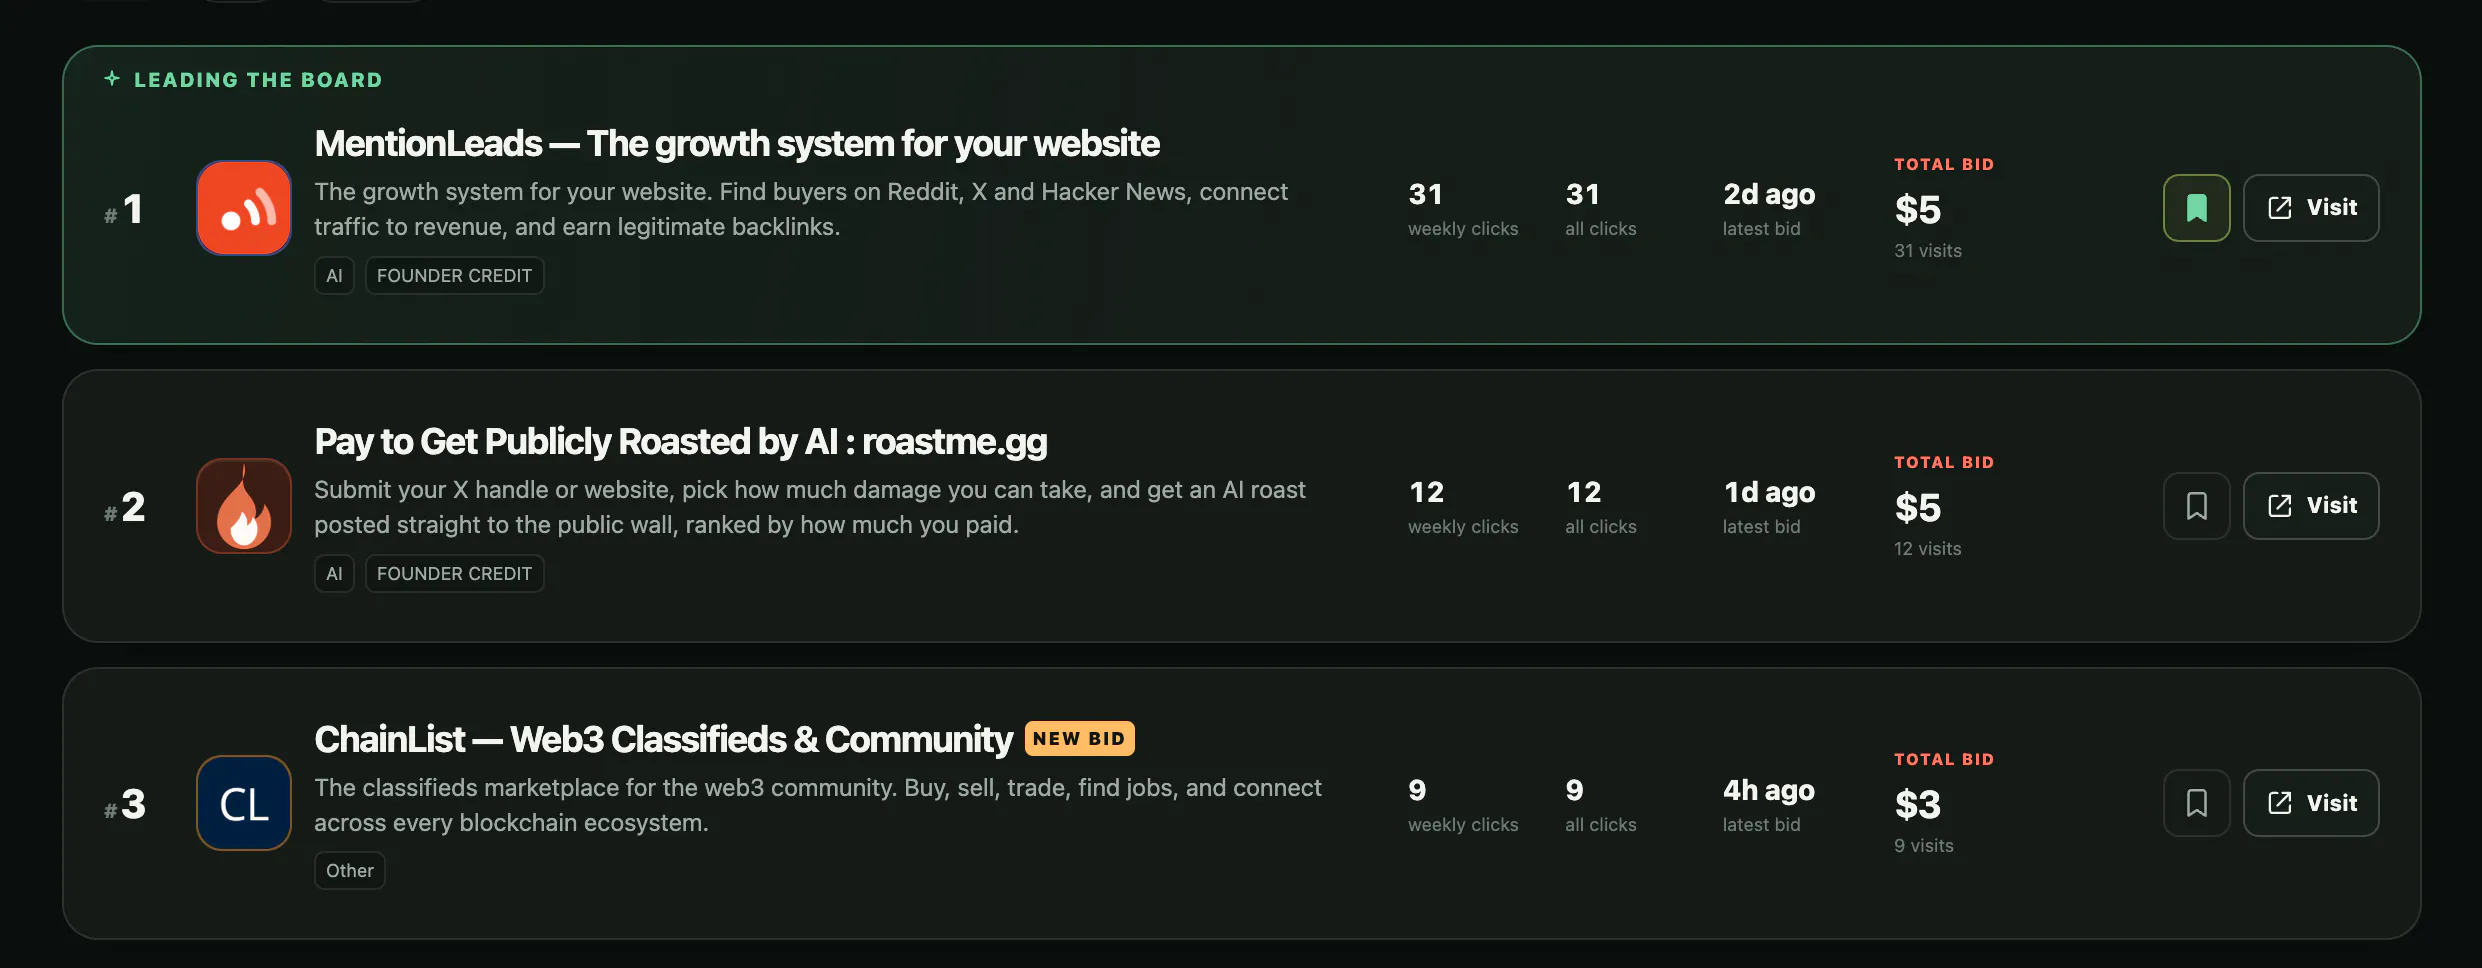Remove bookmark on MentionLeads listing
The width and height of the screenshot is (2482, 968).
coord(2196,208)
